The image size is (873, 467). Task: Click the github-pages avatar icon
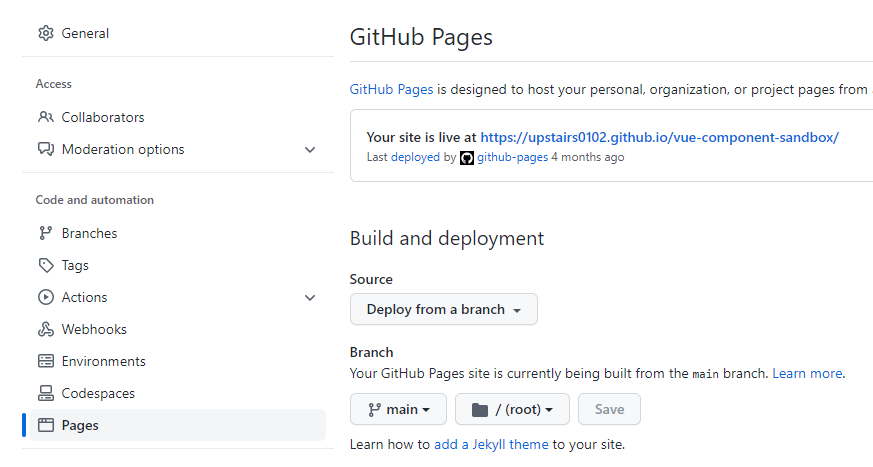click(x=466, y=158)
